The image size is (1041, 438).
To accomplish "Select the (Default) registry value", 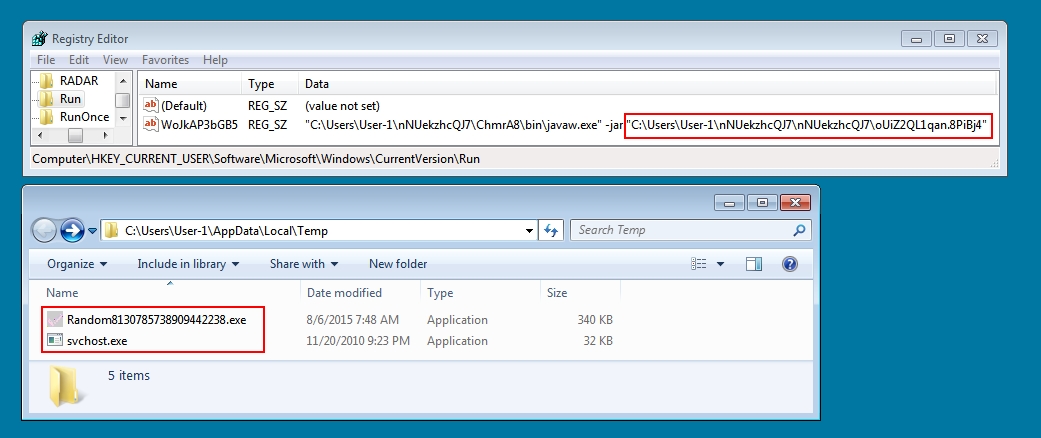I will pyautogui.click(x=183, y=105).
